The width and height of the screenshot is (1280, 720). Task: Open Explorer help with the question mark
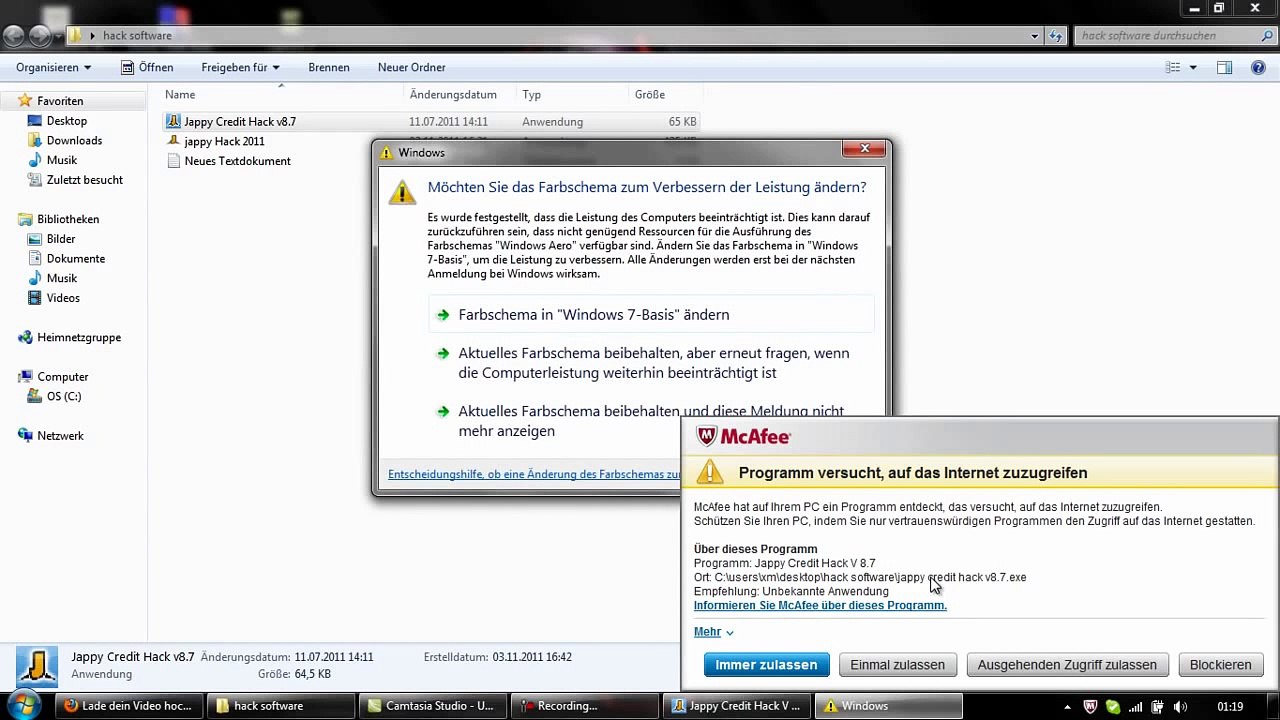(1259, 68)
